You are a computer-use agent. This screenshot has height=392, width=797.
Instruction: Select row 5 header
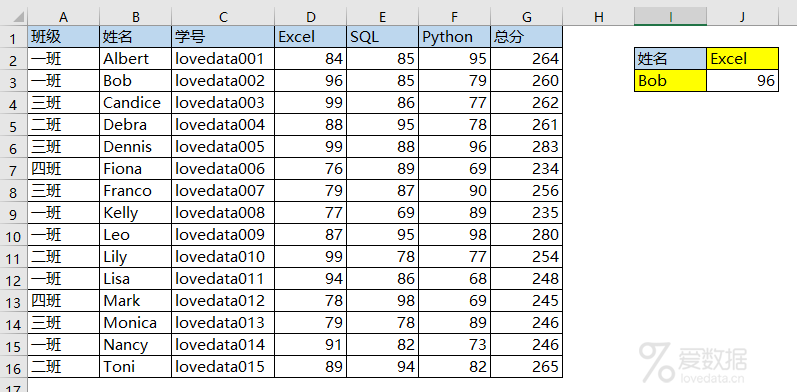14,125
